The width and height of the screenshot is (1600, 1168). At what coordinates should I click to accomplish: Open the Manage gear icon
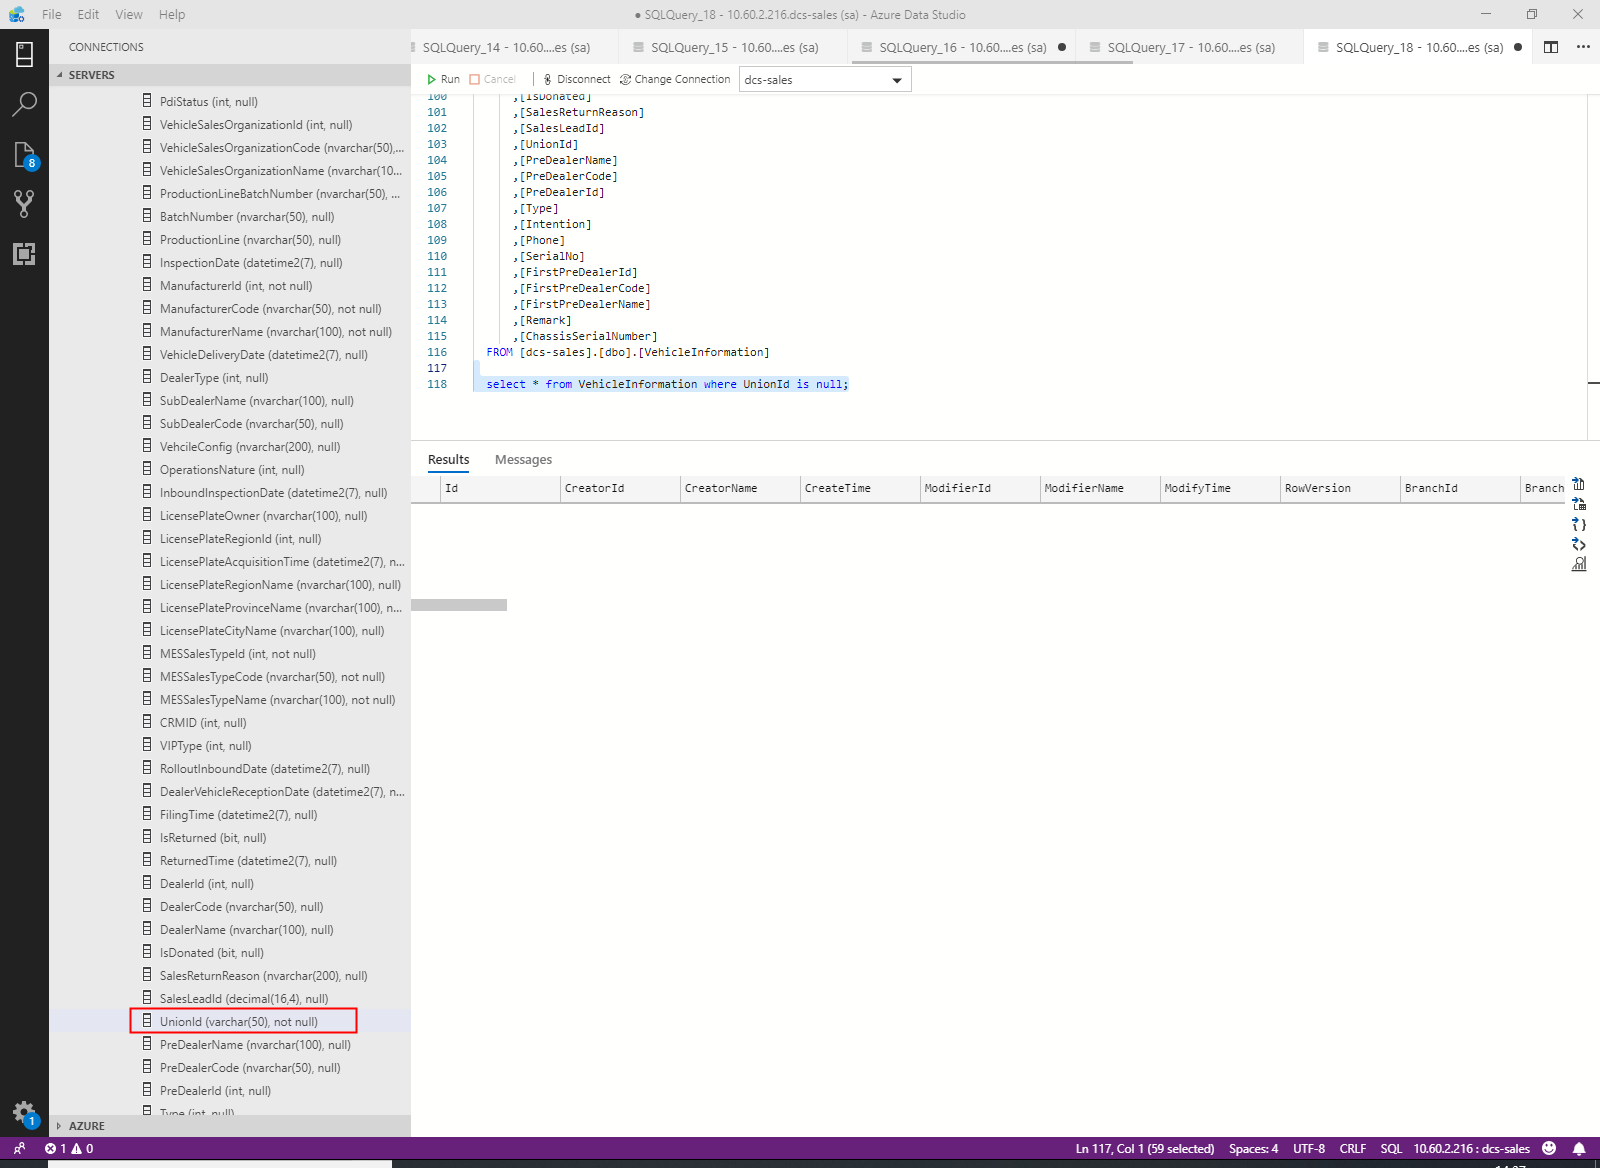24,1113
